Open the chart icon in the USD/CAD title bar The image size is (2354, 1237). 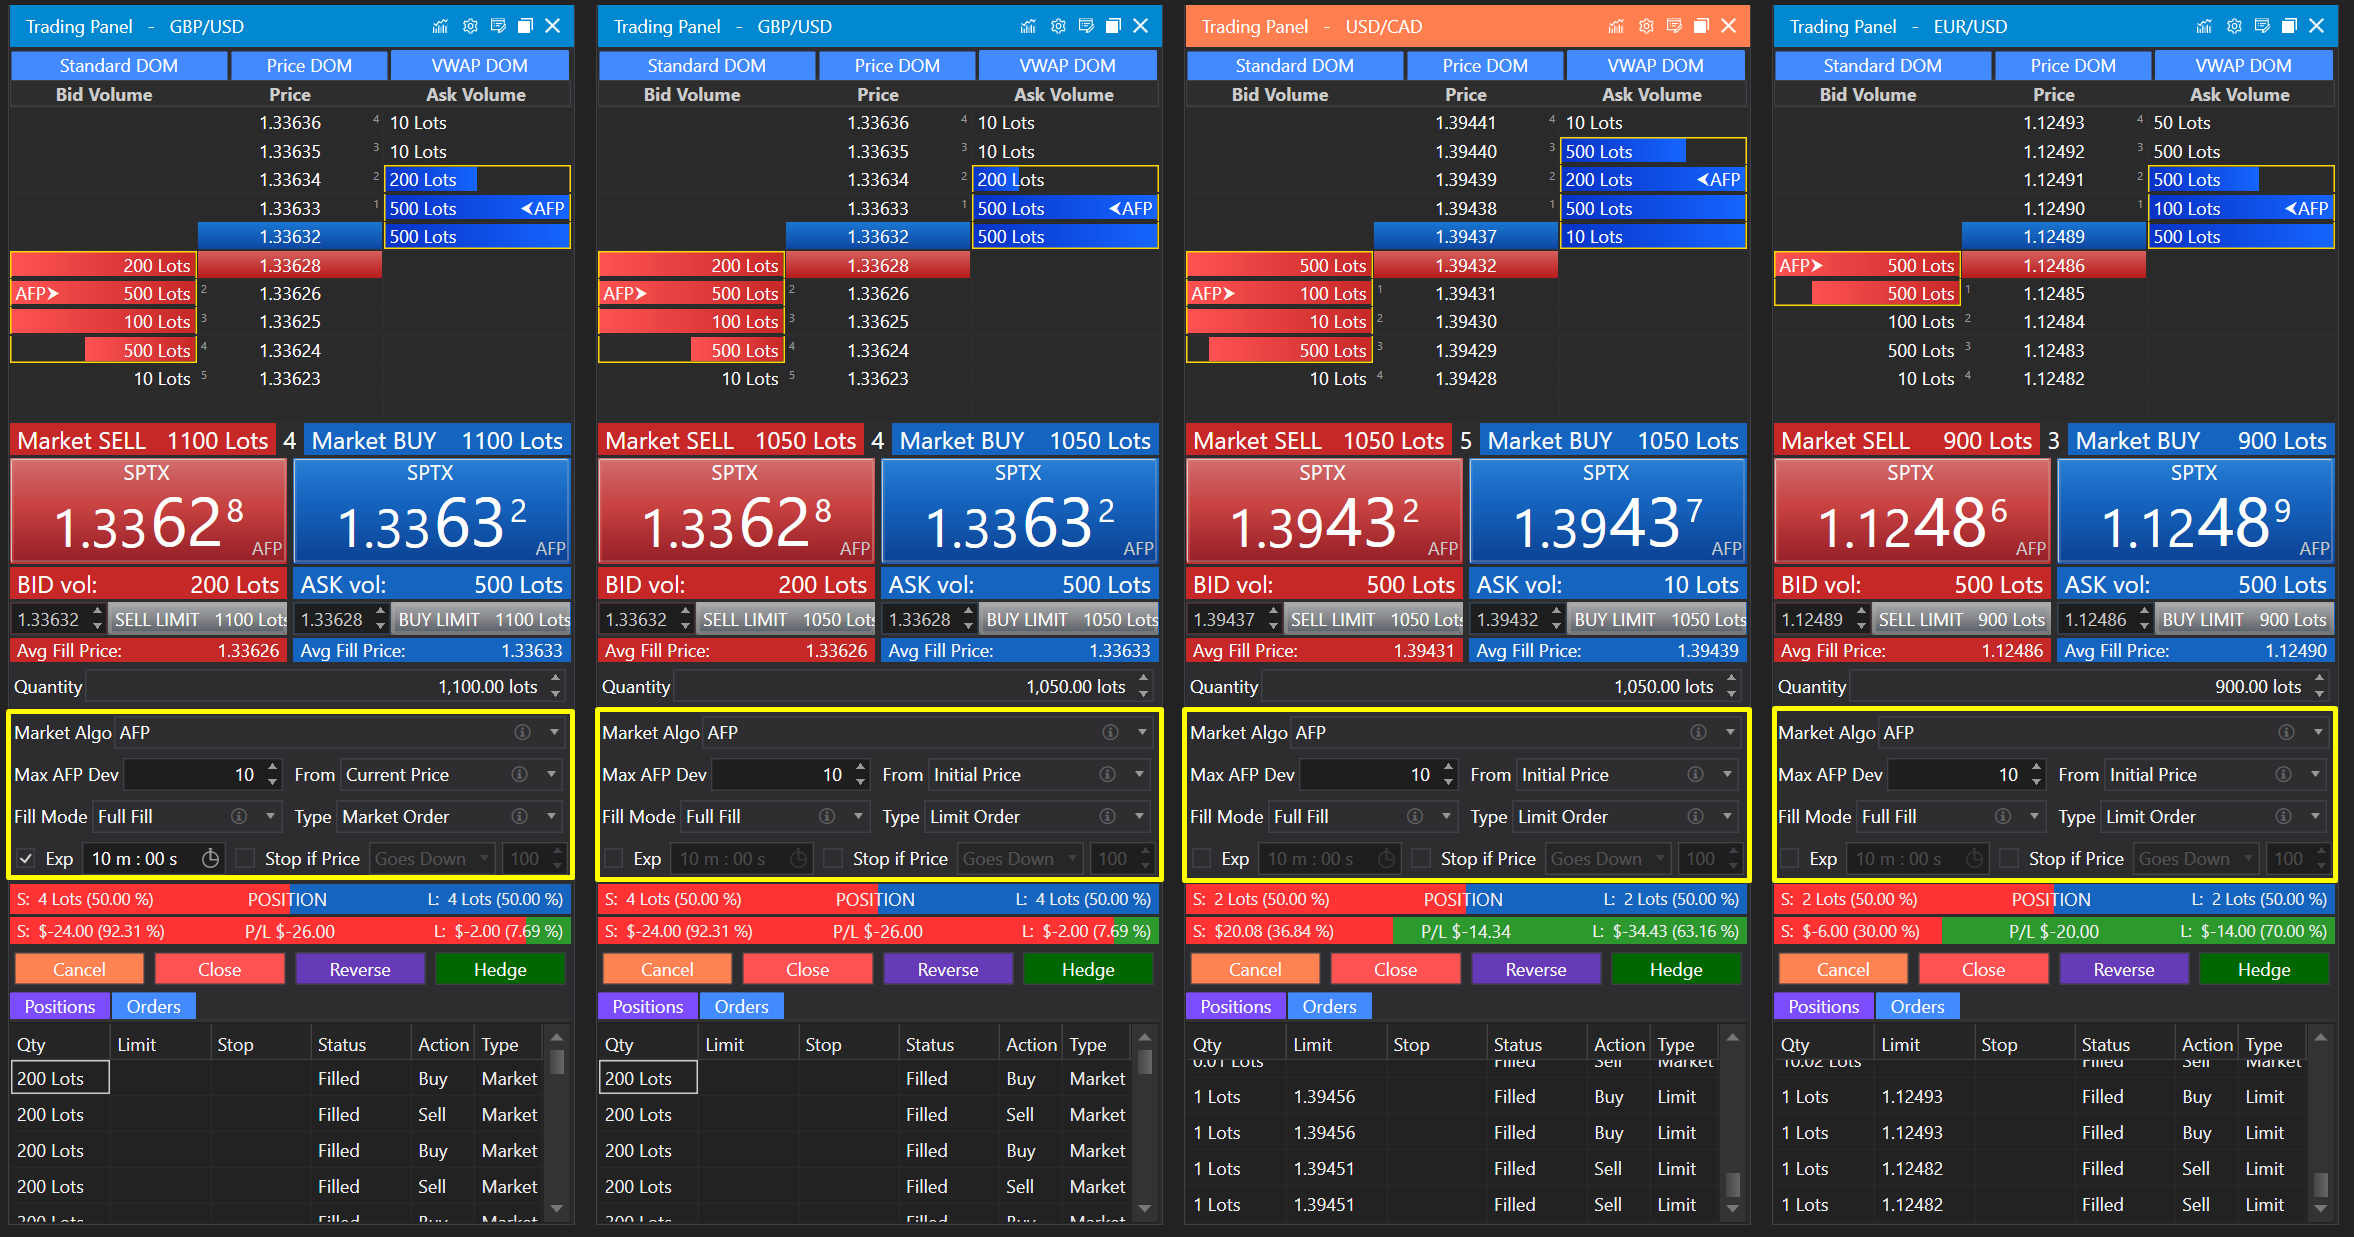1616,27
